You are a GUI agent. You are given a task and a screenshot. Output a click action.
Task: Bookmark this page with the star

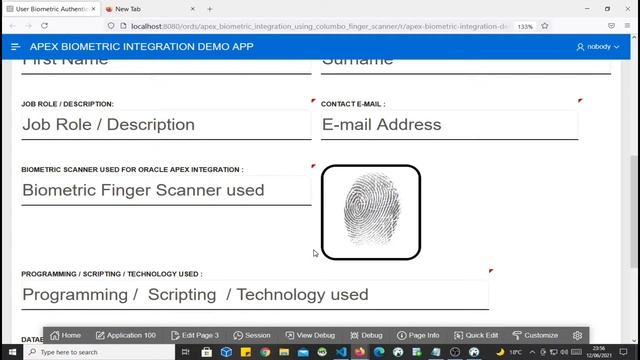pyautogui.click(x=545, y=26)
